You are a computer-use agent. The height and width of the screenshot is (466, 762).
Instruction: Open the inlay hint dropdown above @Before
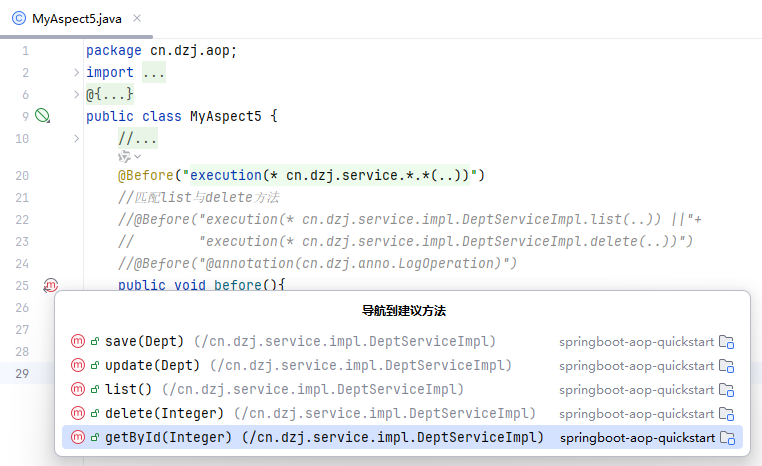click(129, 157)
